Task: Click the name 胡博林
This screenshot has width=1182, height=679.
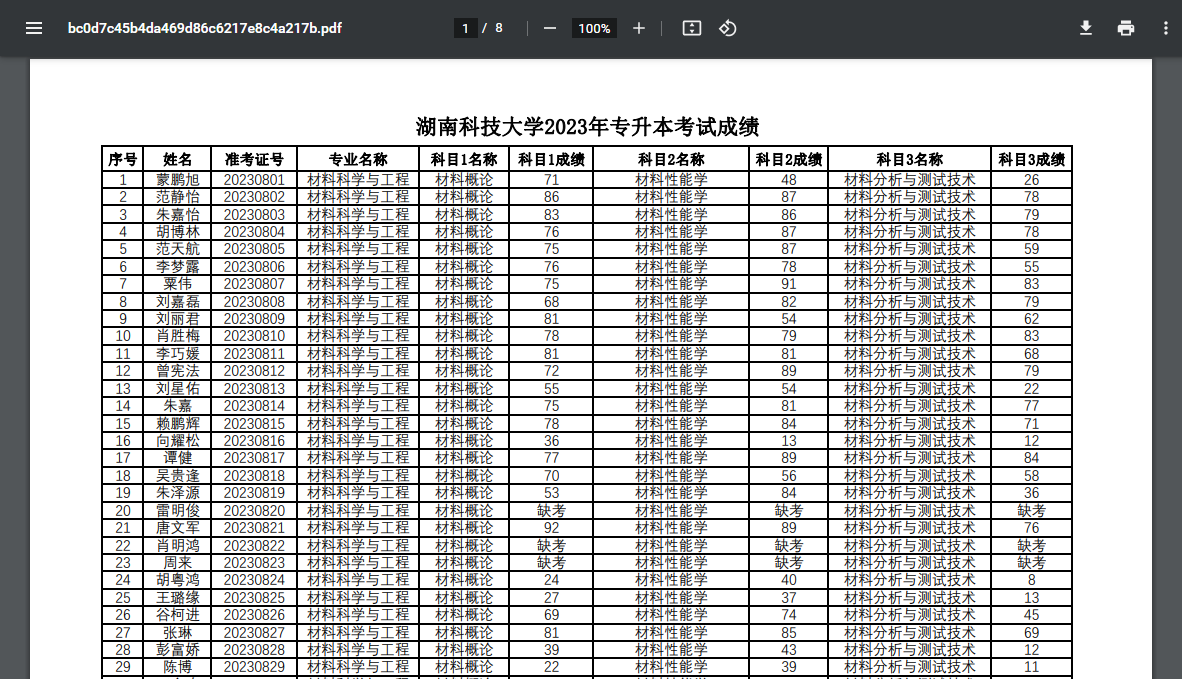Action: (x=177, y=231)
